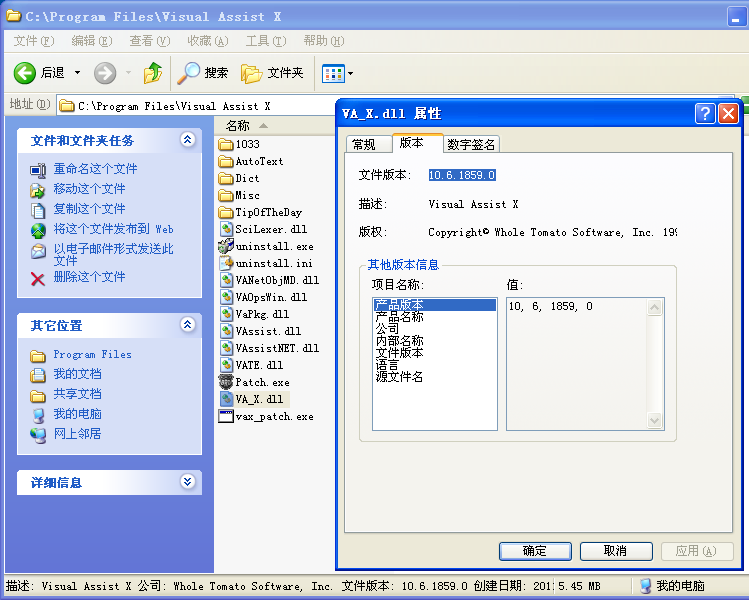This screenshot has height=600, width=749.
Task: Select the Patch.exe skull icon
Action: pyautogui.click(x=225, y=382)
